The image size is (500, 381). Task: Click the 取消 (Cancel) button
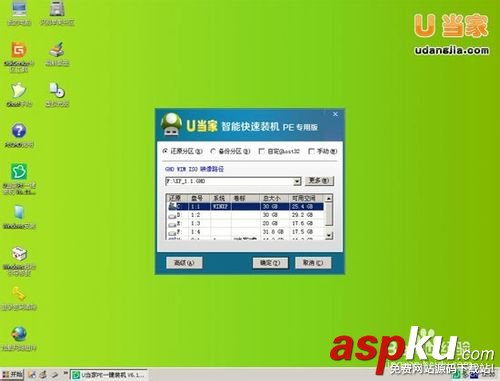click(313, 263)
